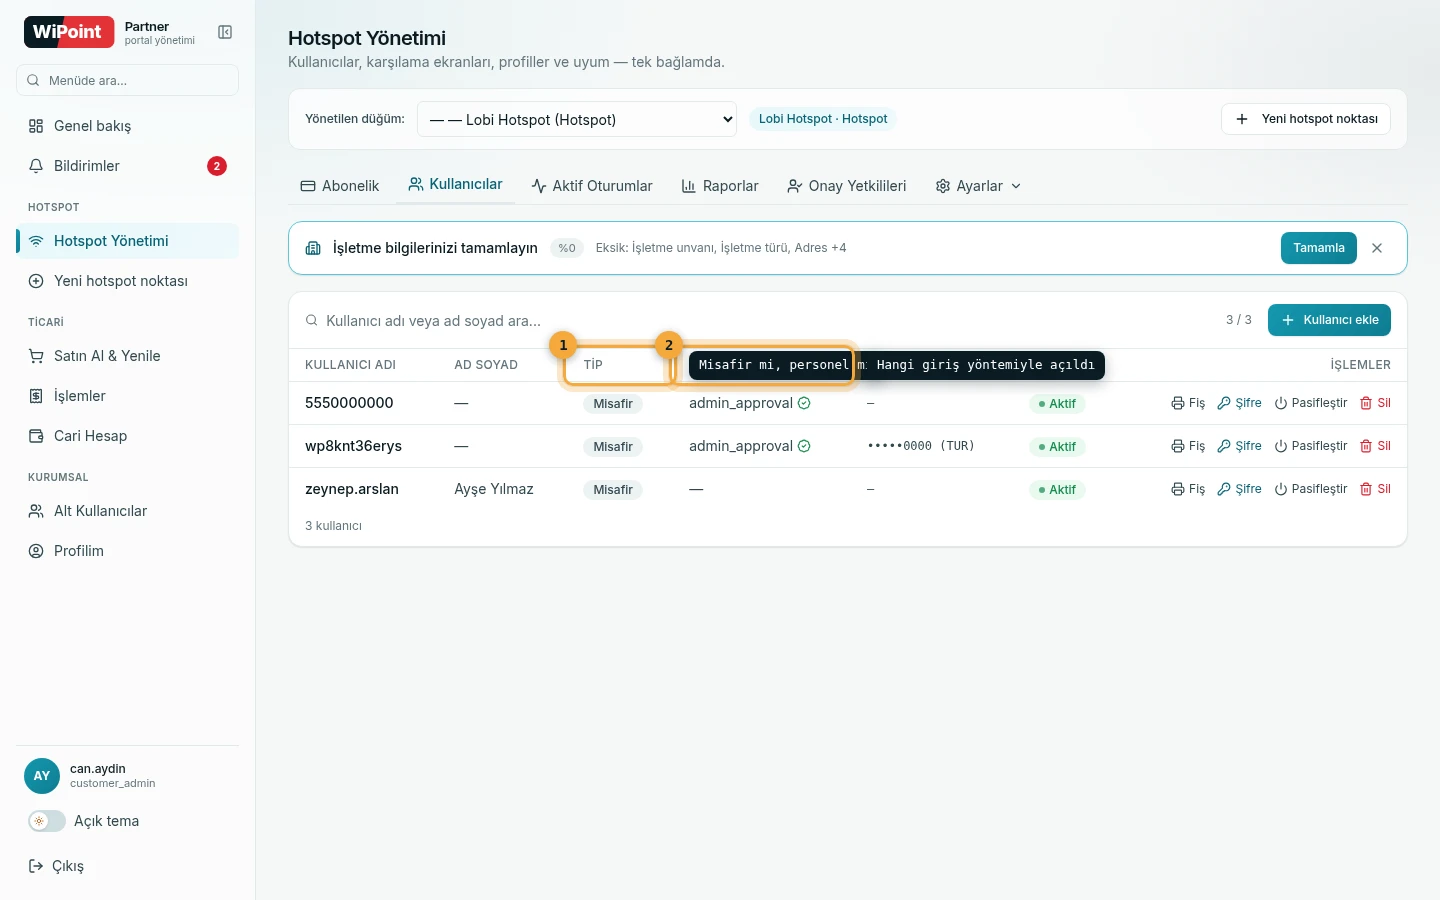The height and width of the screenshot is (900, 1440).
Task: Open the Yönetilen düğüm dropdown
Action: 577,119
